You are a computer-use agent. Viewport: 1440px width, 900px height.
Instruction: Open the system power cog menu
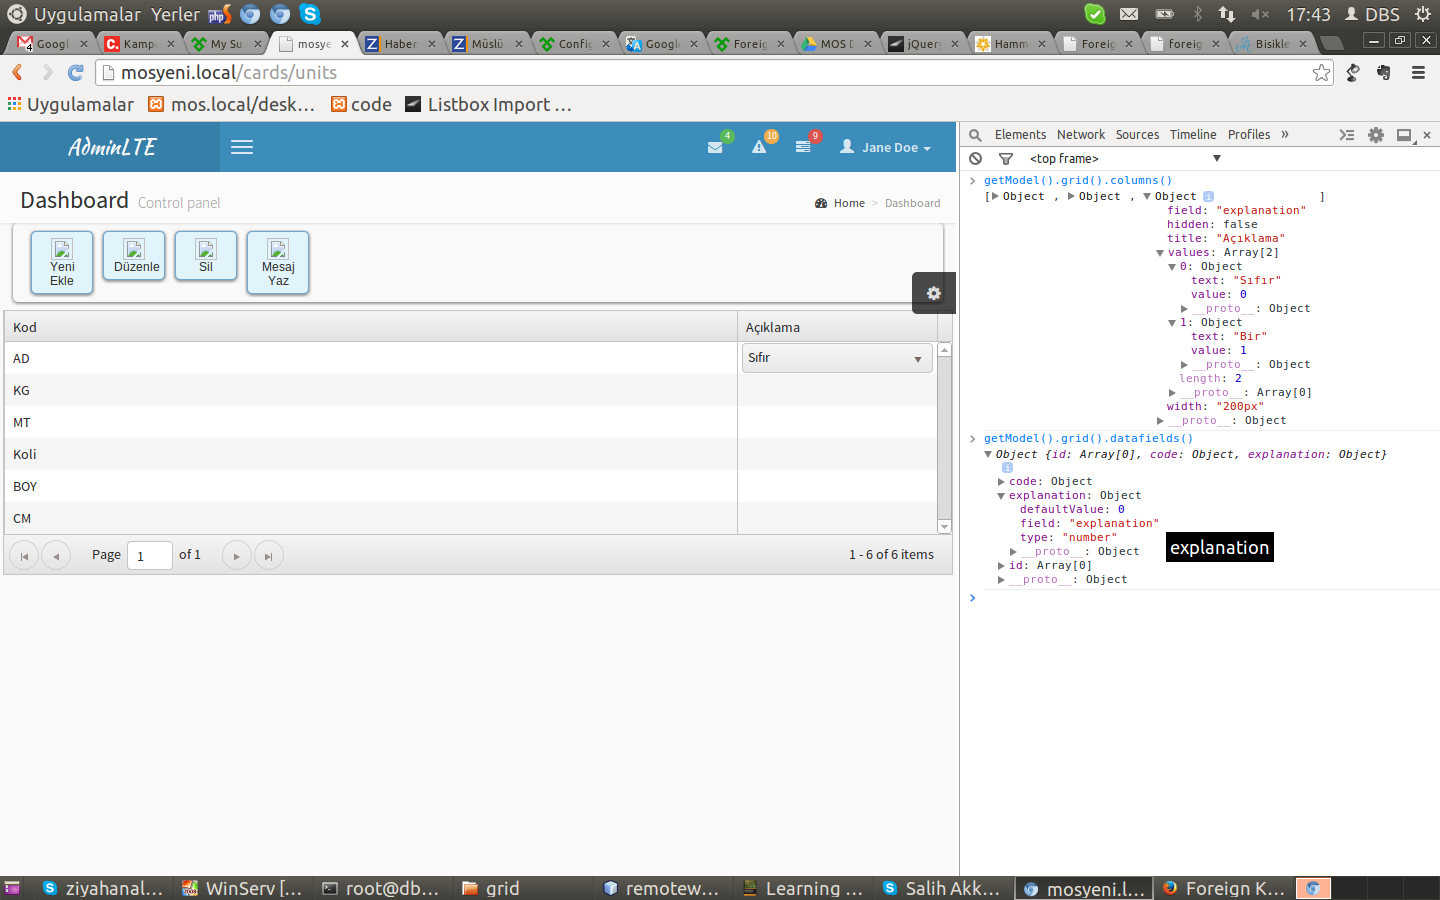pos(1423,14)
